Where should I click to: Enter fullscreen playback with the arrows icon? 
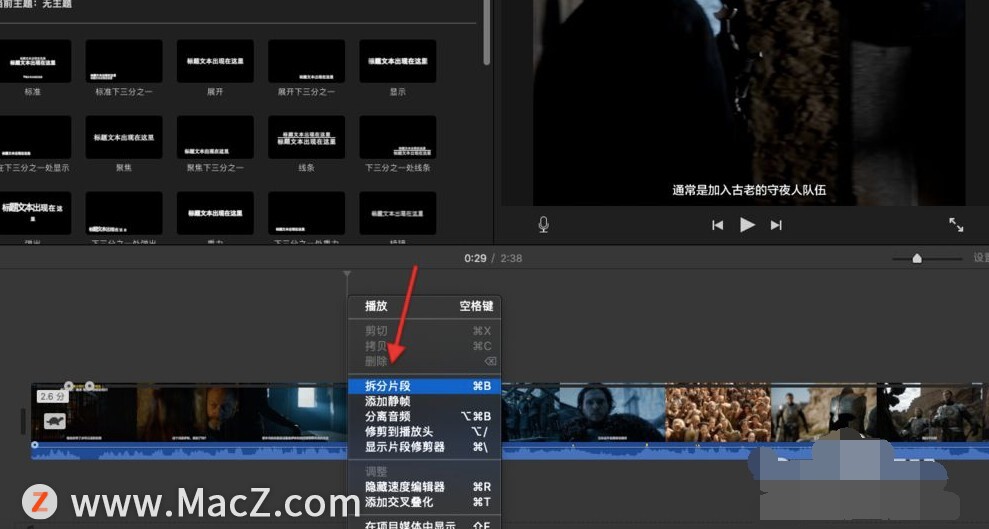click(x=956, y=224)
